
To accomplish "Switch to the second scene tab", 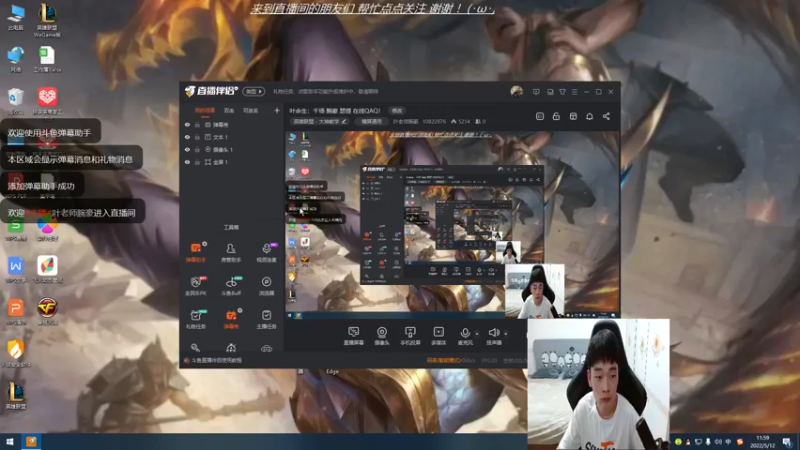I will click(229, 110).
